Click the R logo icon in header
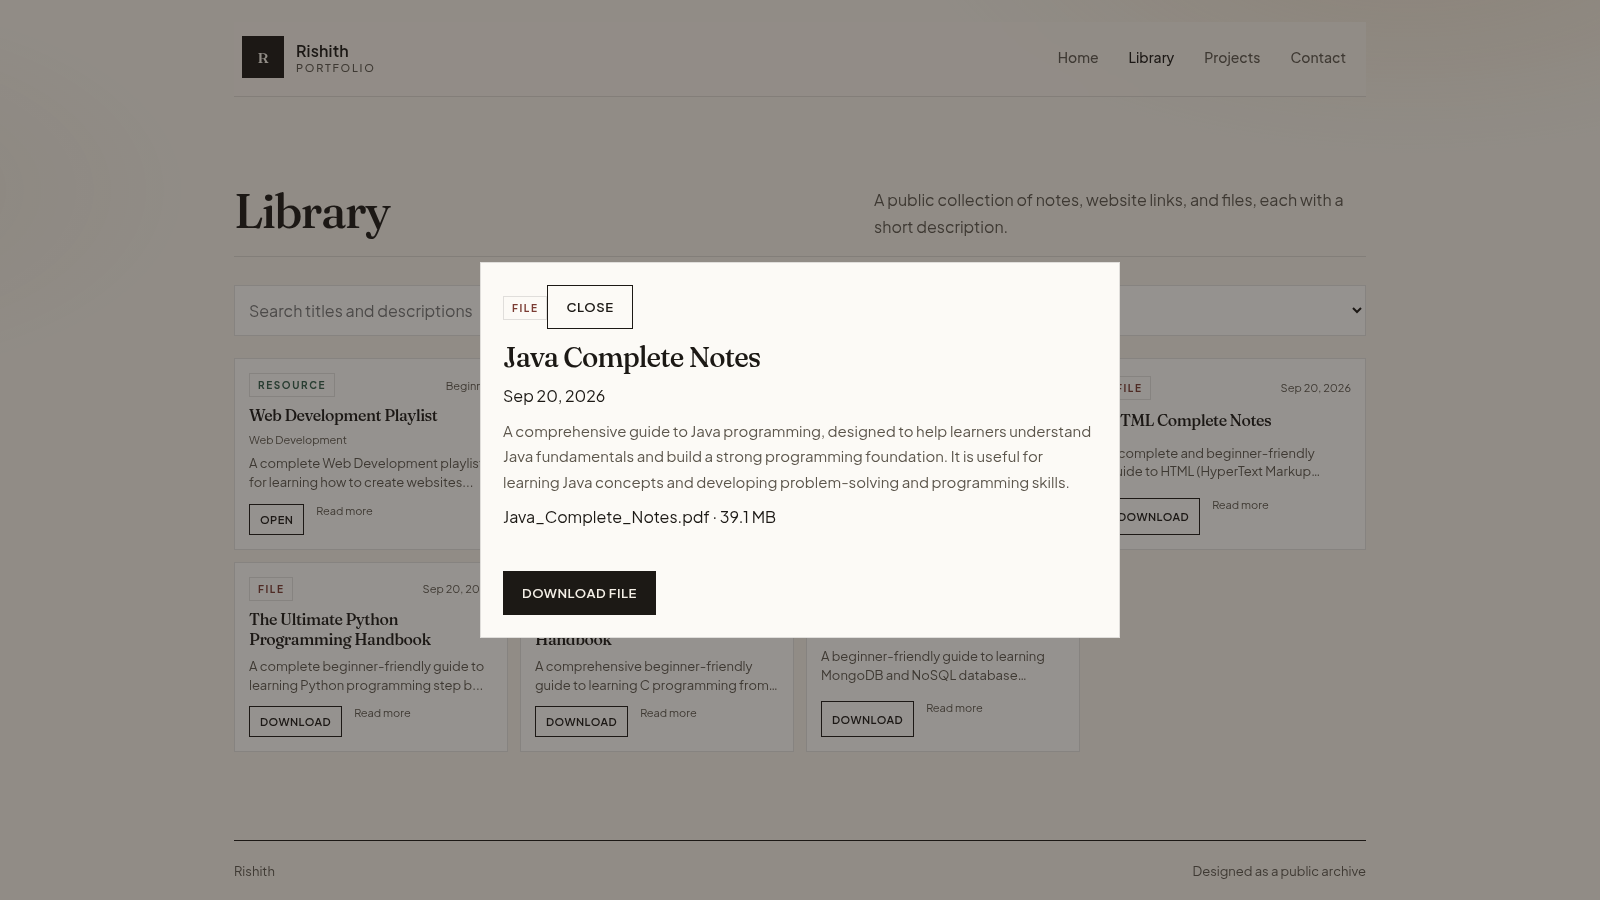Image resolution: width=1600 pixels, height=900 pixels. tap(263, 57)
